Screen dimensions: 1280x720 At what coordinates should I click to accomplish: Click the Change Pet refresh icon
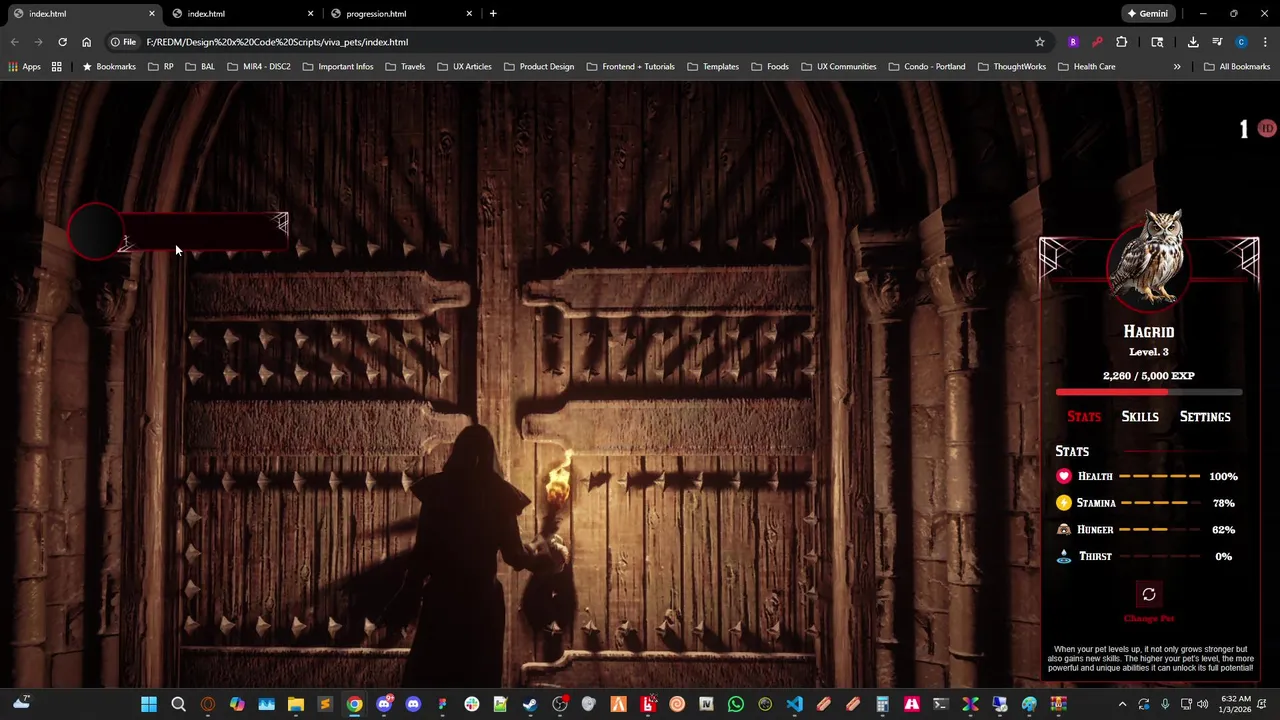click(x=1149, y=595)
